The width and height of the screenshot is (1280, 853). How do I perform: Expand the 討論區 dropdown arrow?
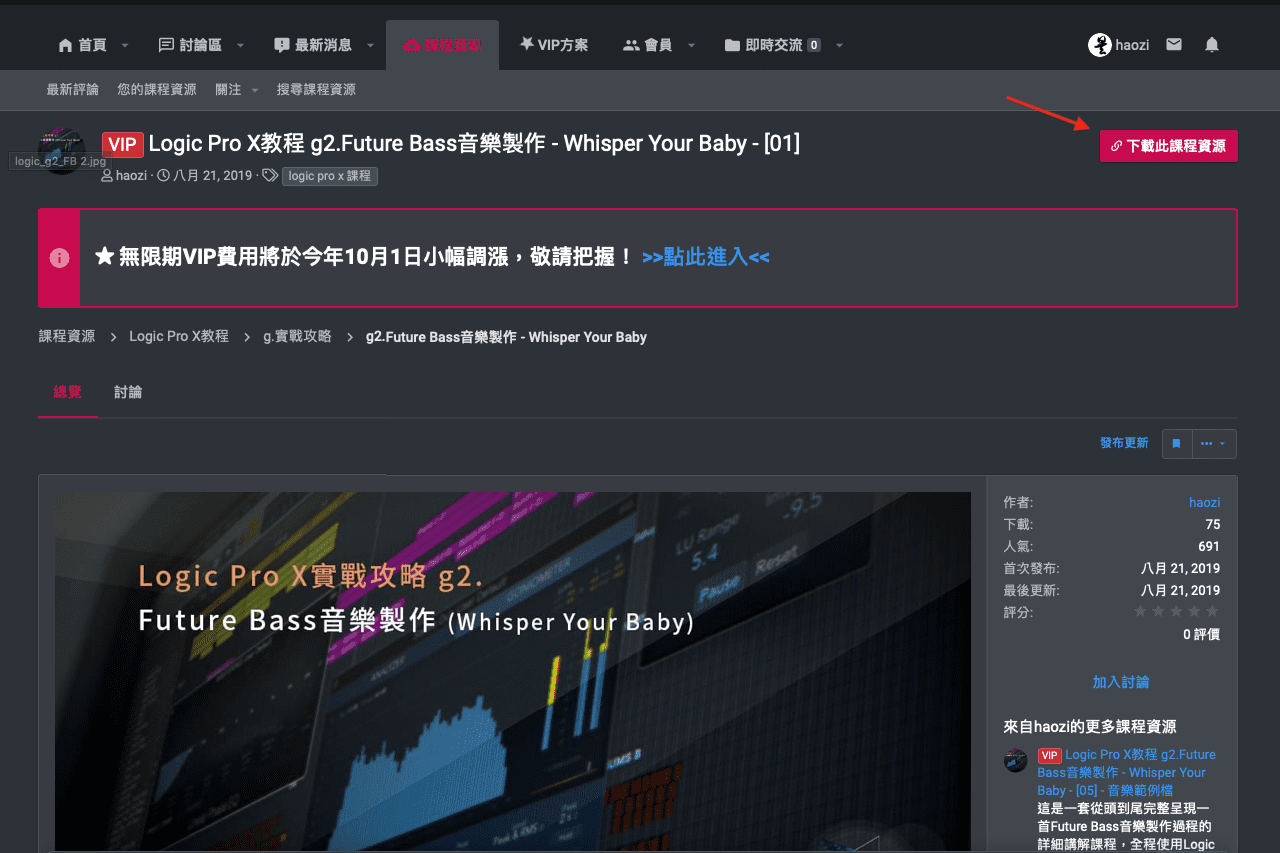click(x=241, y=46)
